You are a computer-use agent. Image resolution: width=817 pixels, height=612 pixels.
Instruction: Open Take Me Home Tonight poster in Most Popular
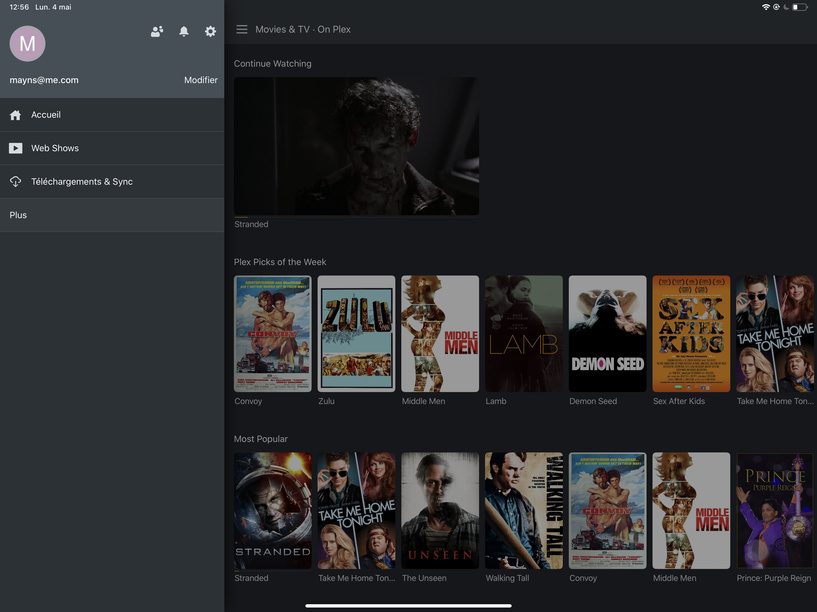tap(356, 510)
